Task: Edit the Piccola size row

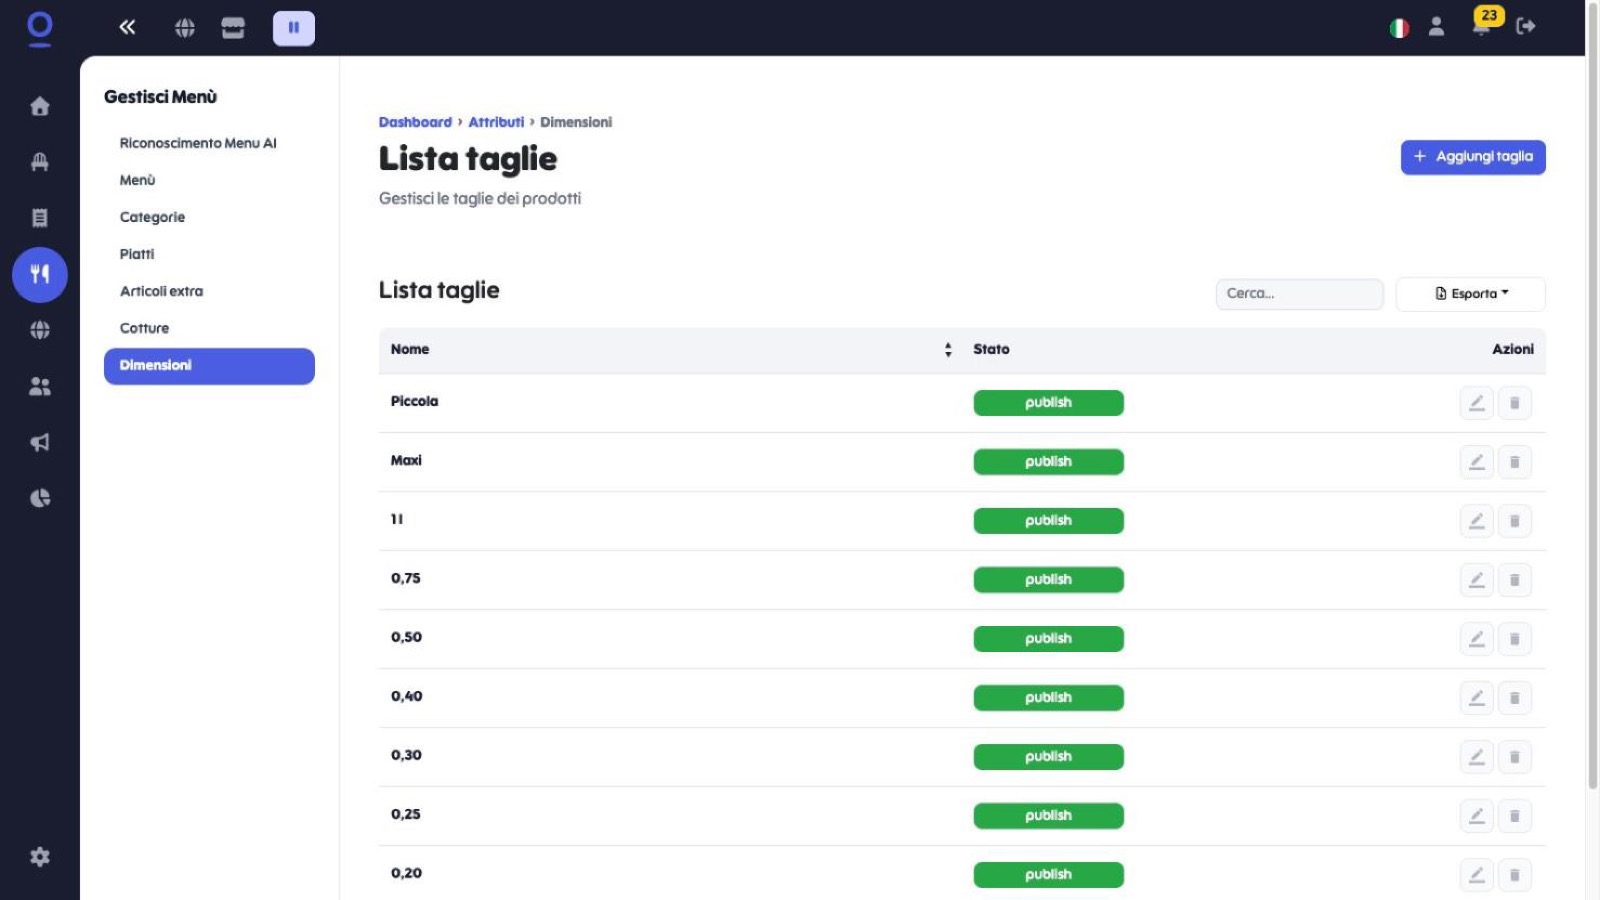Action: pos(1476,403)
